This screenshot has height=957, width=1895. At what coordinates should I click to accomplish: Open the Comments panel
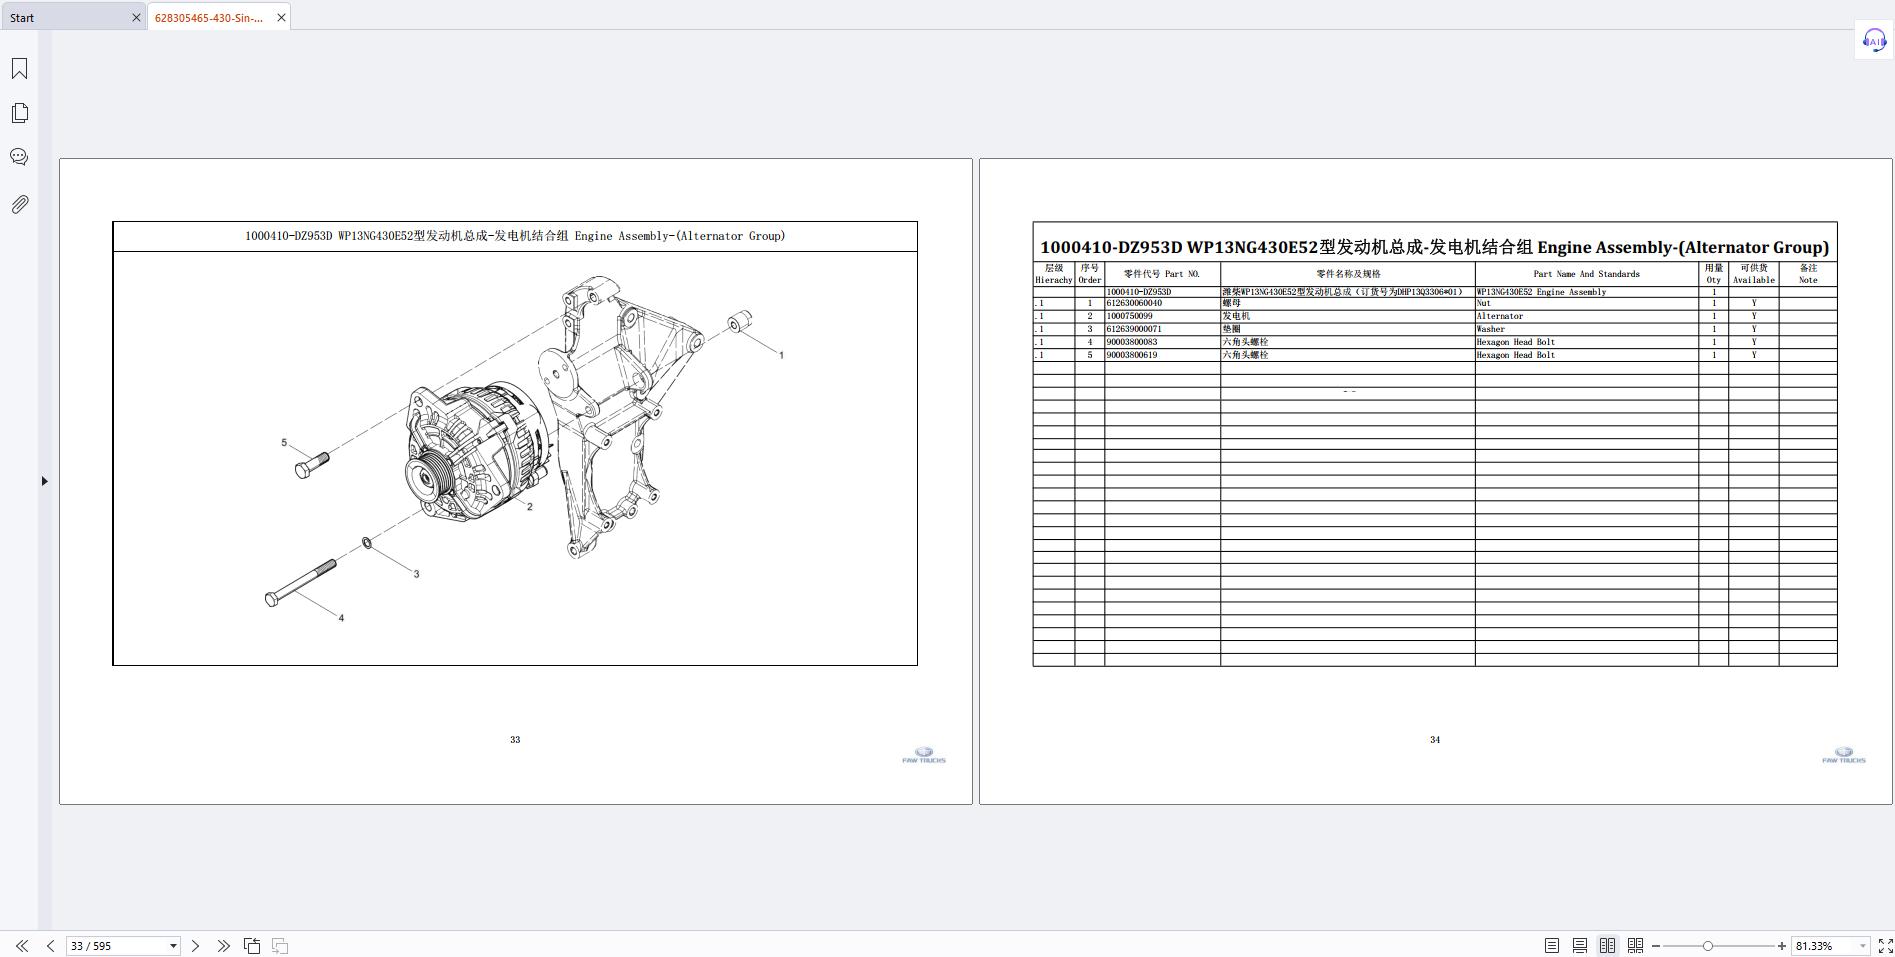[x=19, y=157]
